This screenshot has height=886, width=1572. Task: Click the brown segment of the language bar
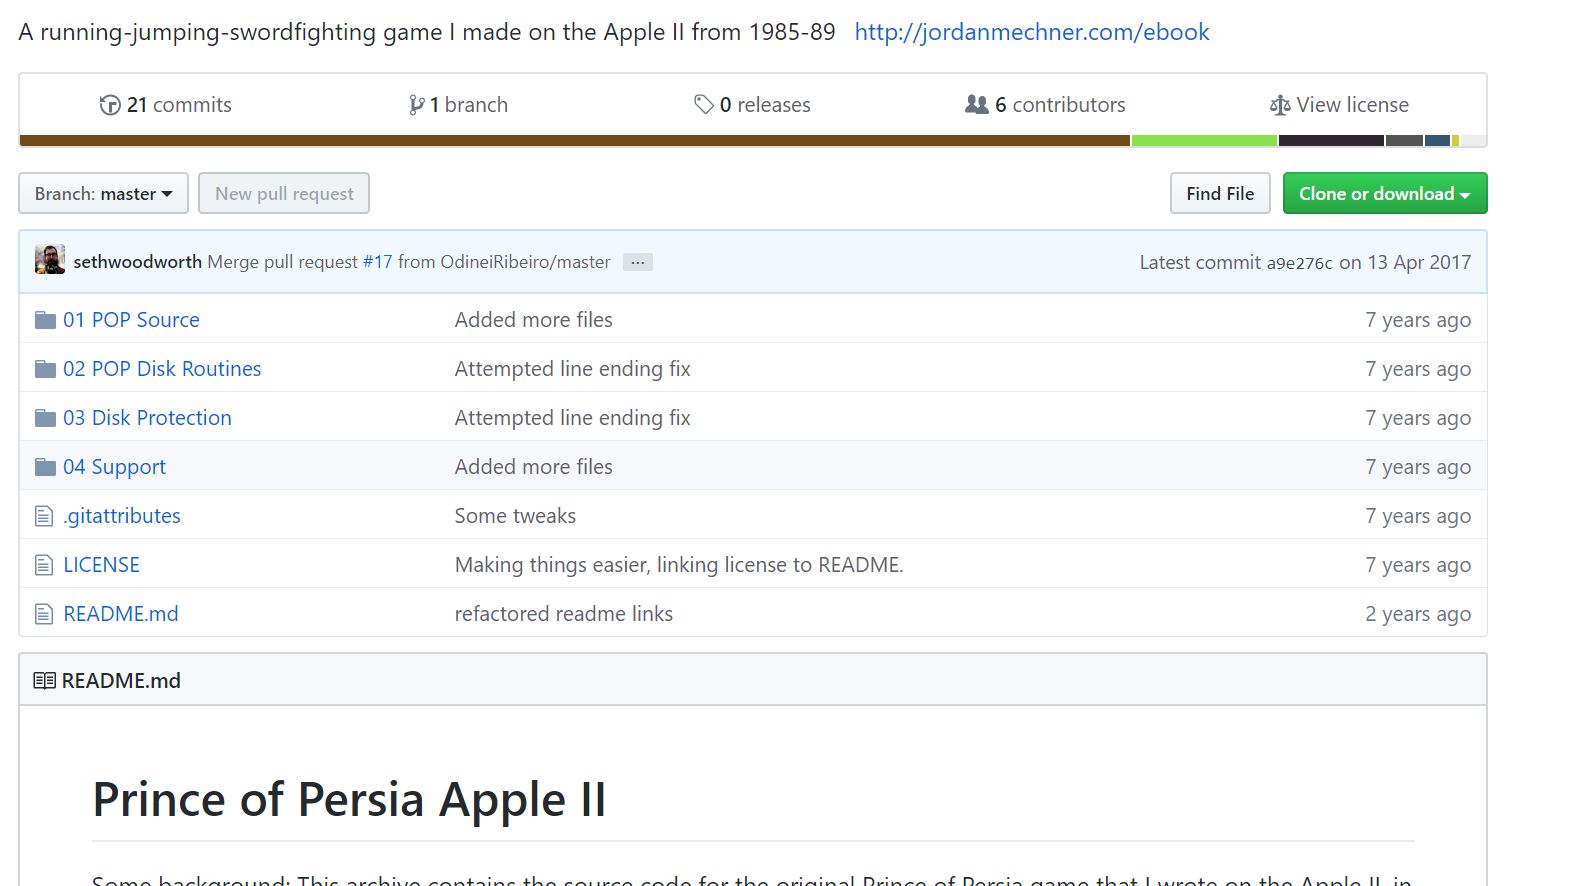[574, 141]
